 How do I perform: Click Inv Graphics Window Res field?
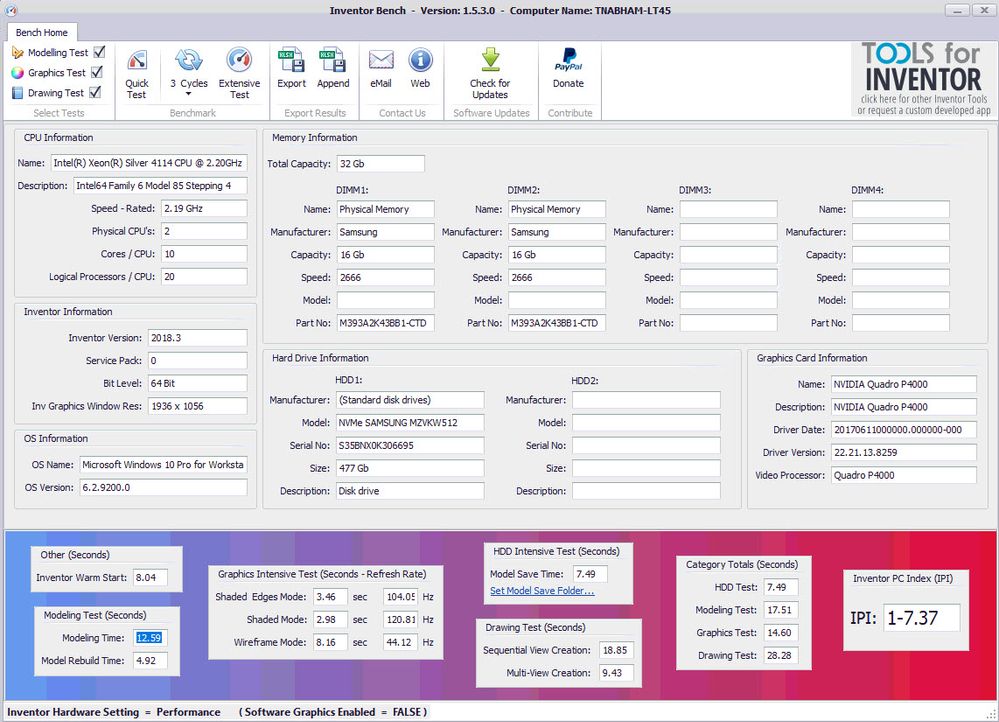pos(198,406)
